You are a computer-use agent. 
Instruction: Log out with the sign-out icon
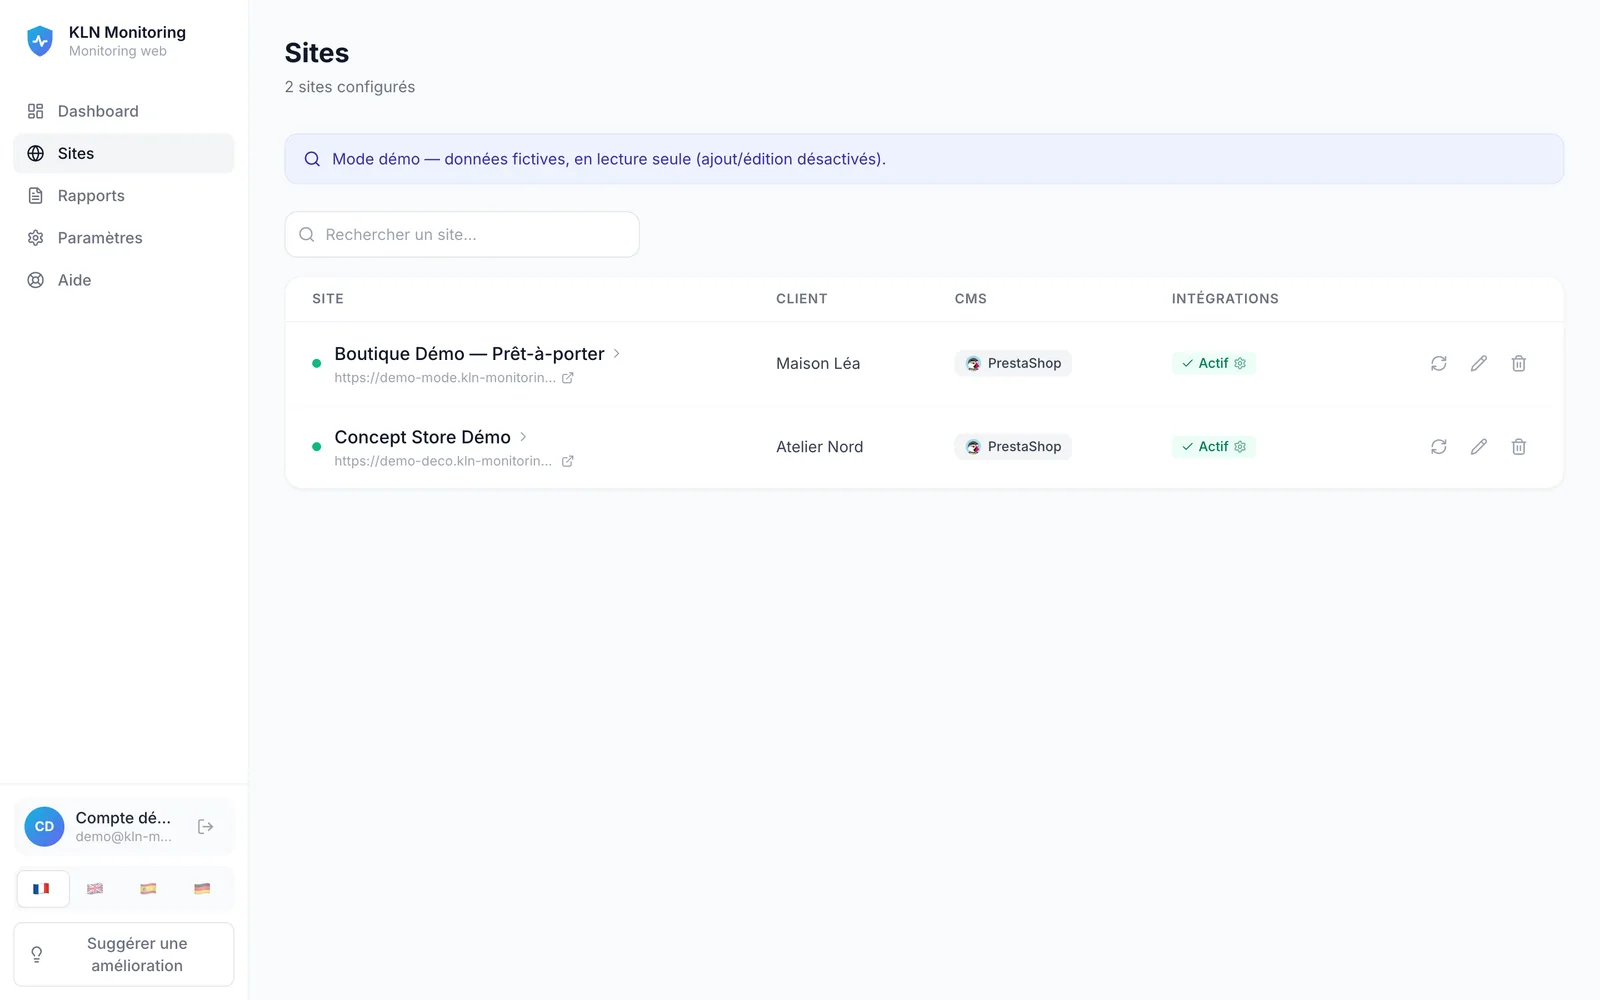206,827
